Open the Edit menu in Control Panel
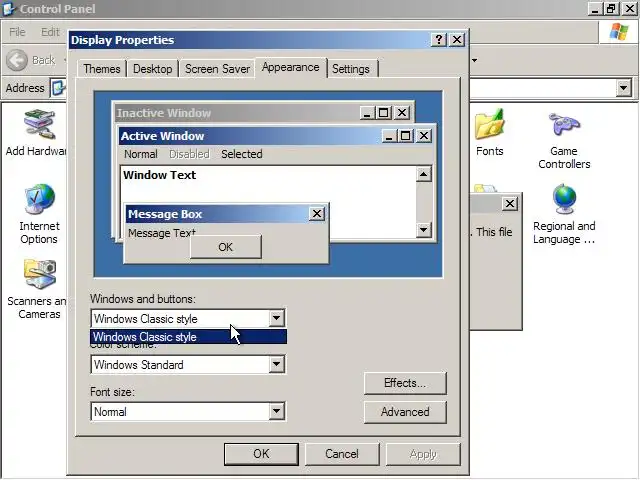This screenshot has height=480, width=640. pos(50,32)
